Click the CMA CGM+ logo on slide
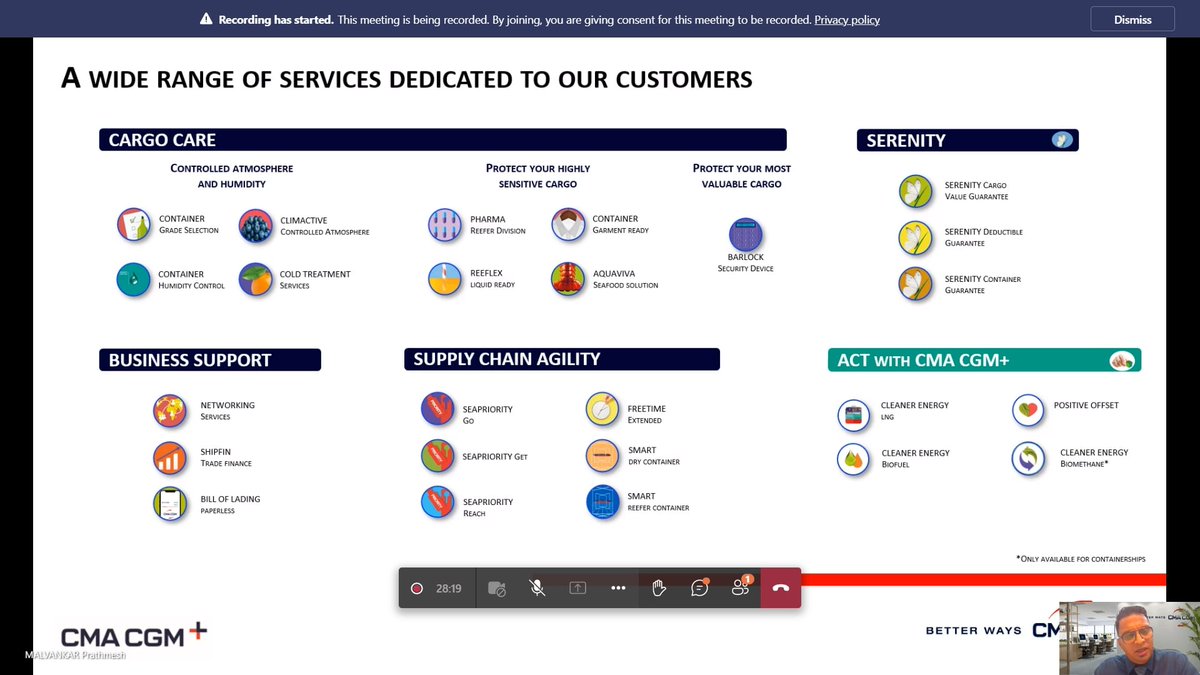This screenshot has width=1200, height=675. [134, 635]
